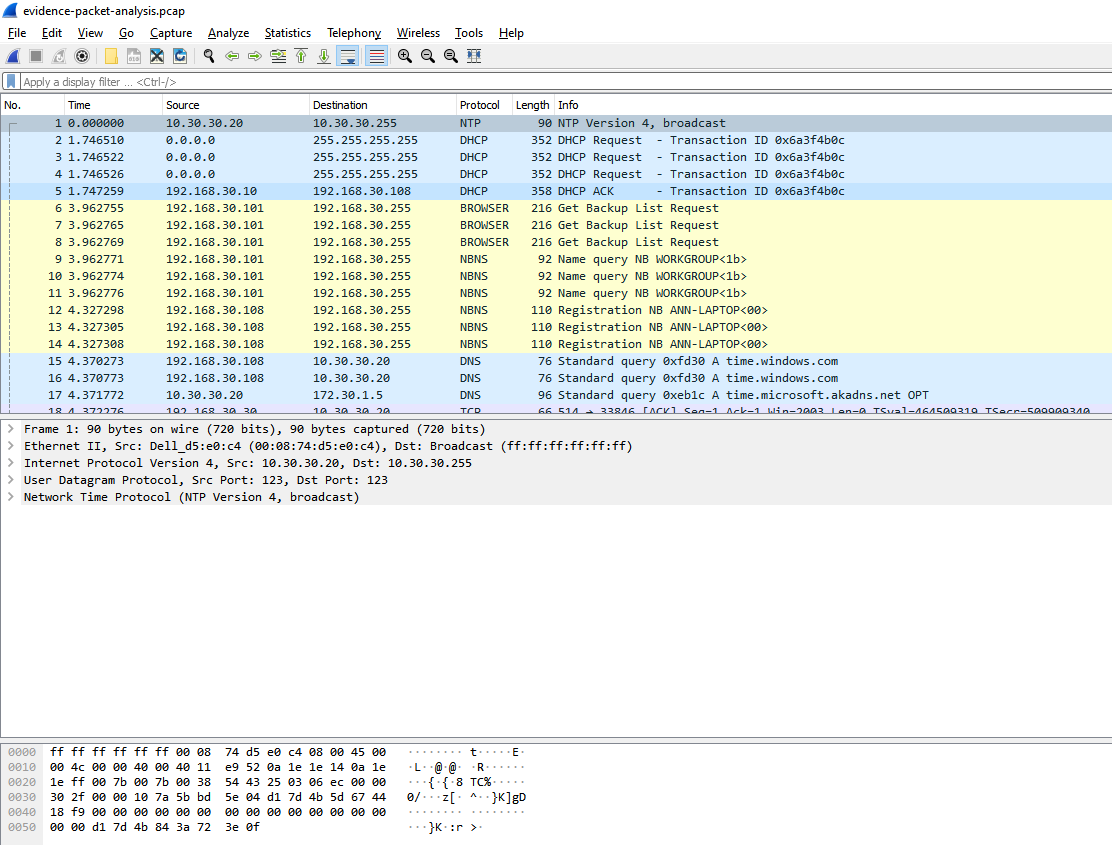Go forward in packet history arrow

click(x=255, y=56)
